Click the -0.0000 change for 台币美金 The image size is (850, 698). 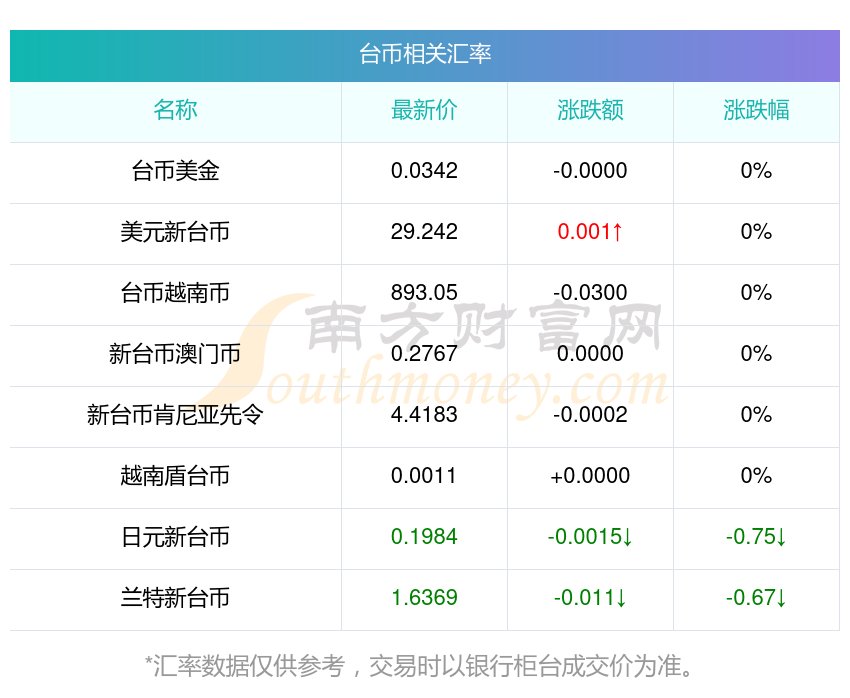point(590,171)
